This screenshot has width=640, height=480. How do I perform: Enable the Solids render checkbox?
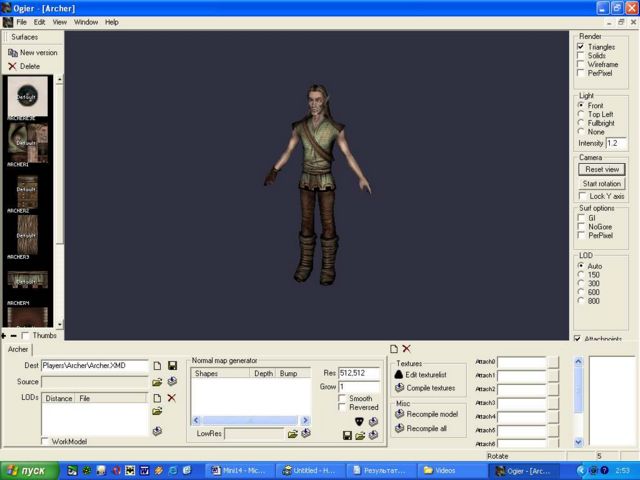pos(581,56)
